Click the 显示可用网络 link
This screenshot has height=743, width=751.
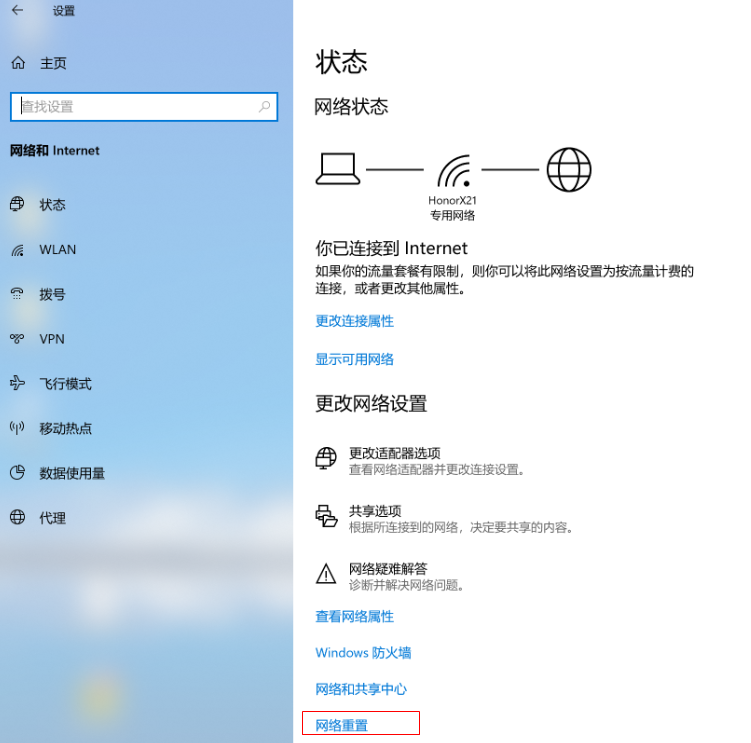[x=354, y=359]
